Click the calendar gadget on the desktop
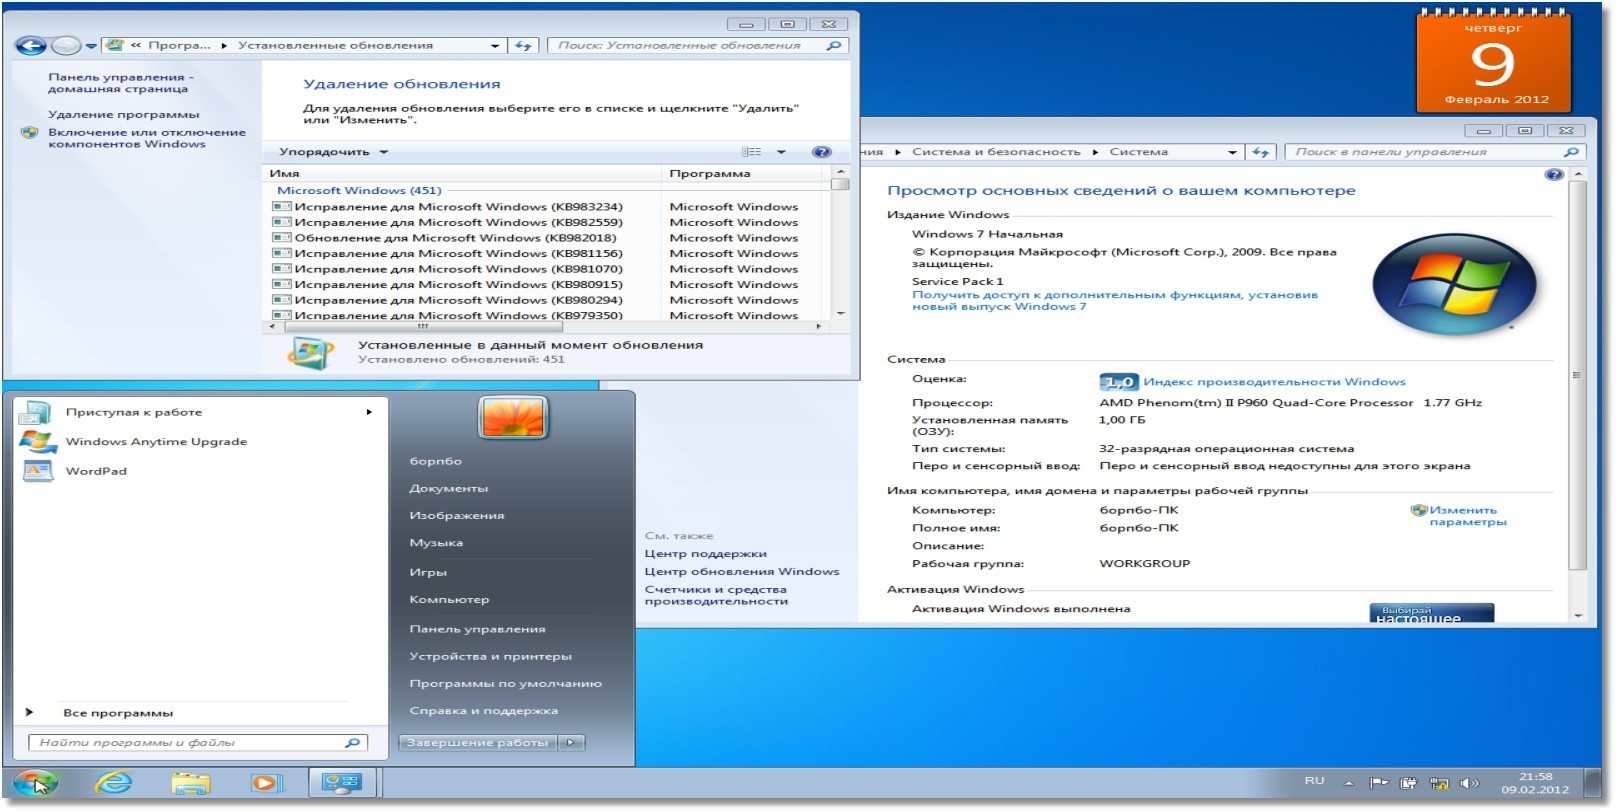1616x812 pixels. 1493,62
